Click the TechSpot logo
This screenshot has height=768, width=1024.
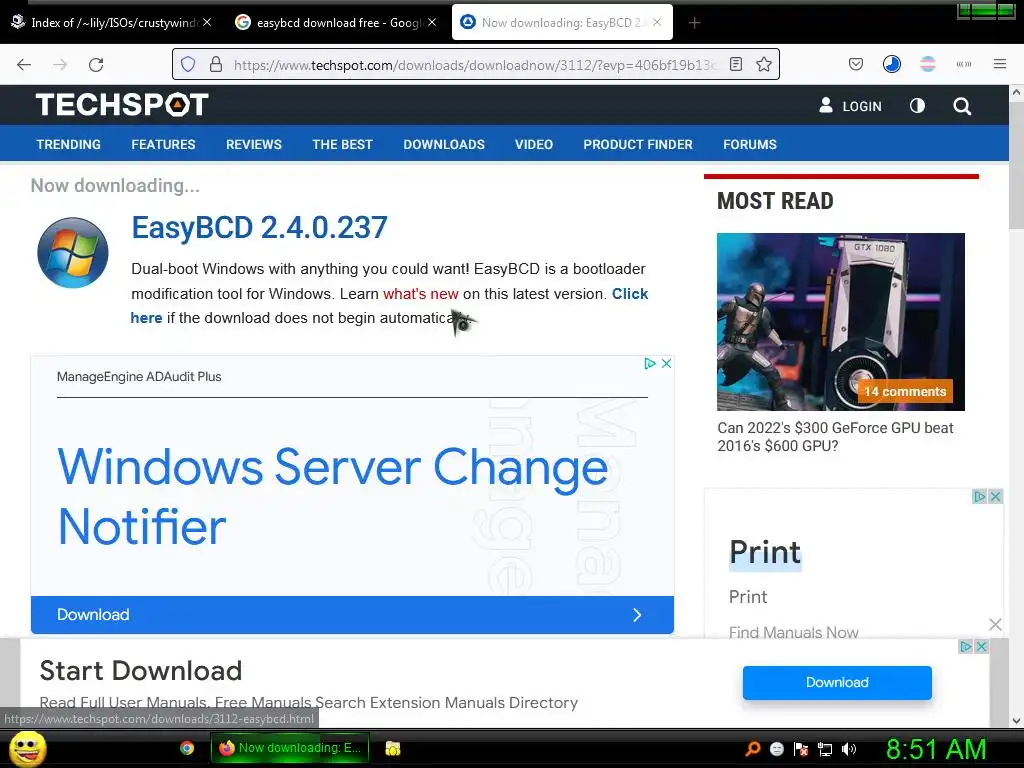click(x=122, y=104)
